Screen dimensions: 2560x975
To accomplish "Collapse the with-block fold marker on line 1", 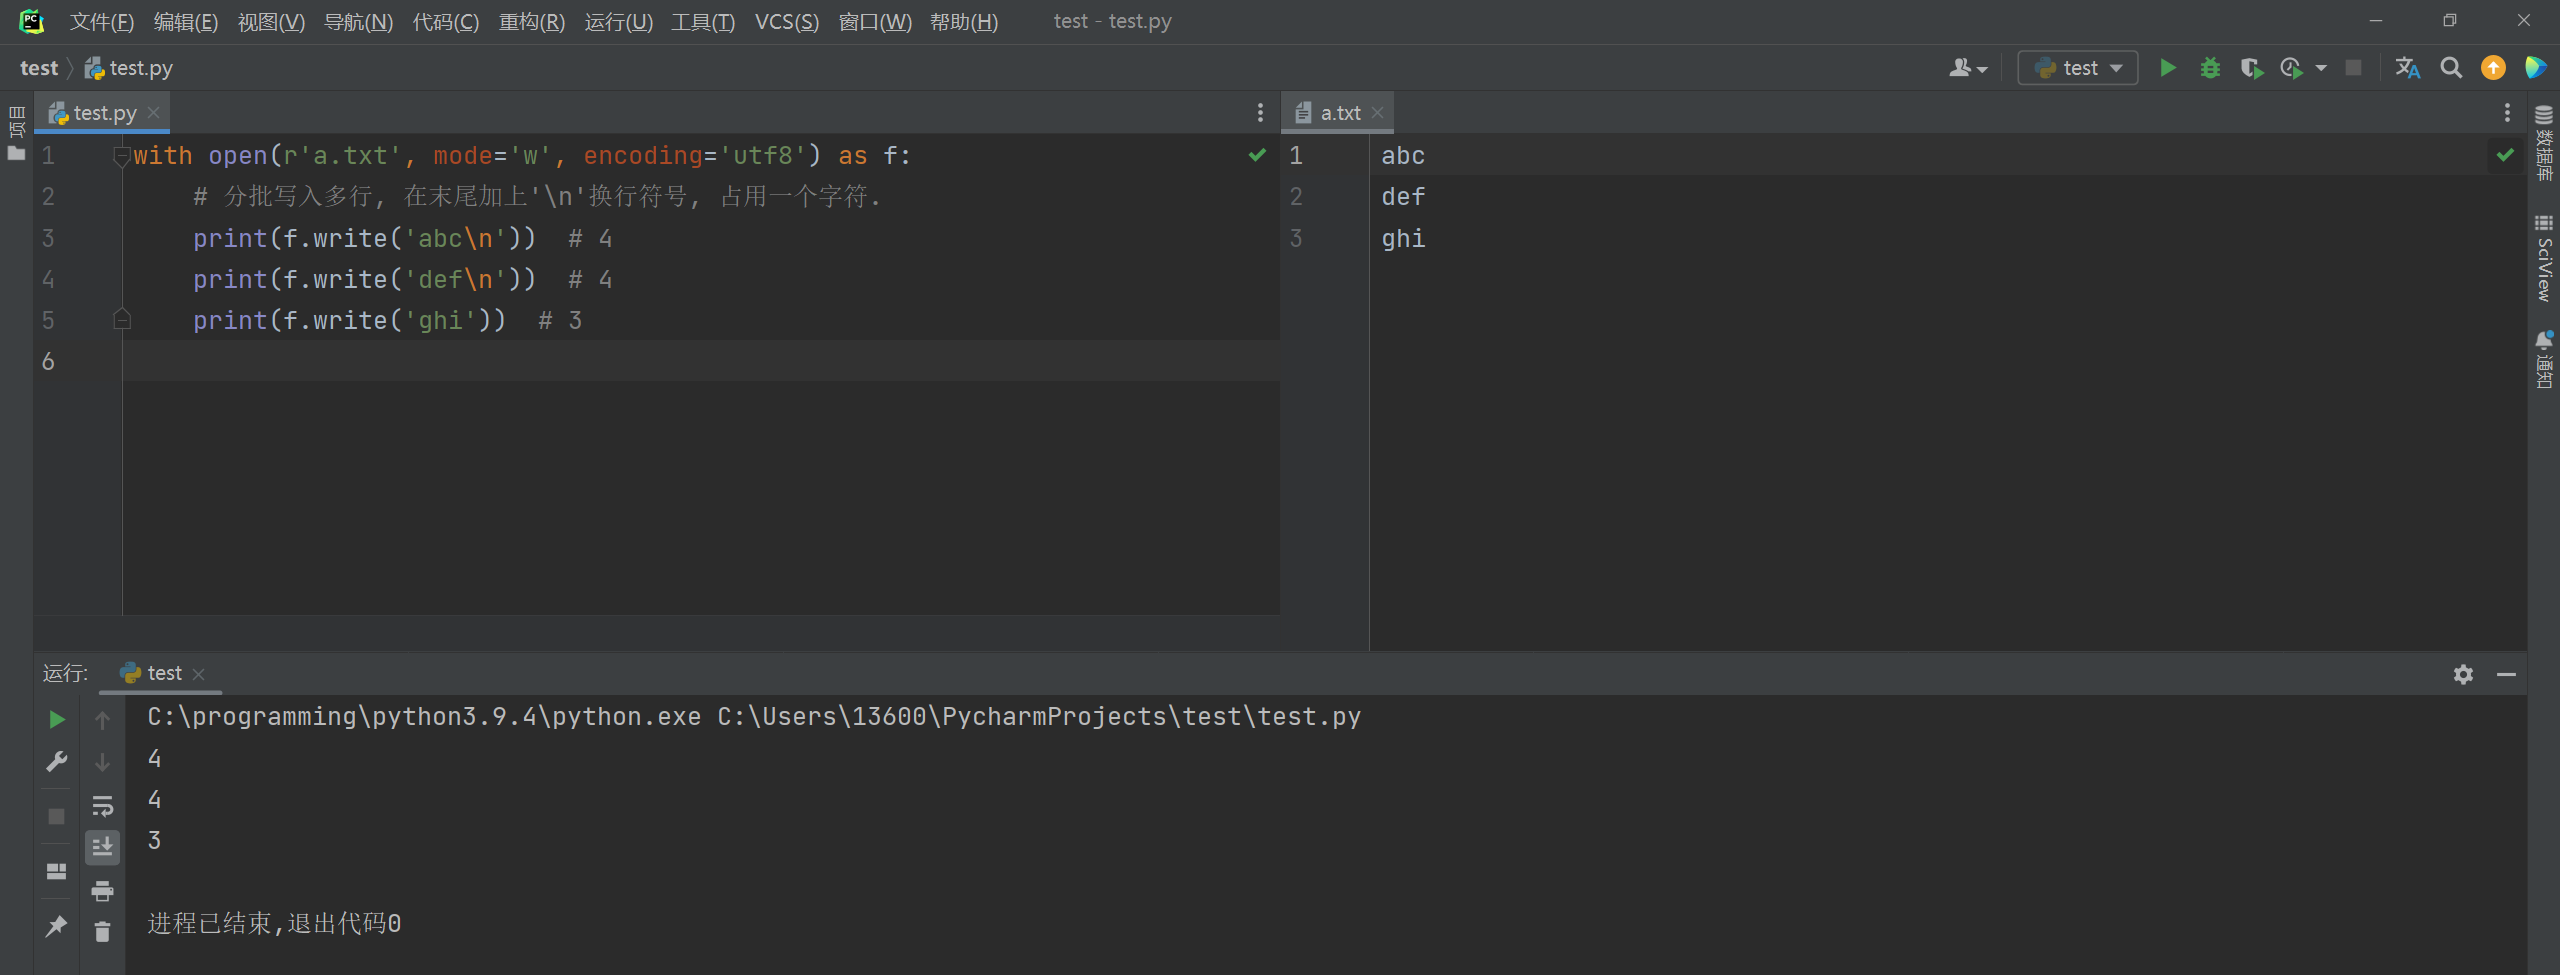I will coord(122,156).
